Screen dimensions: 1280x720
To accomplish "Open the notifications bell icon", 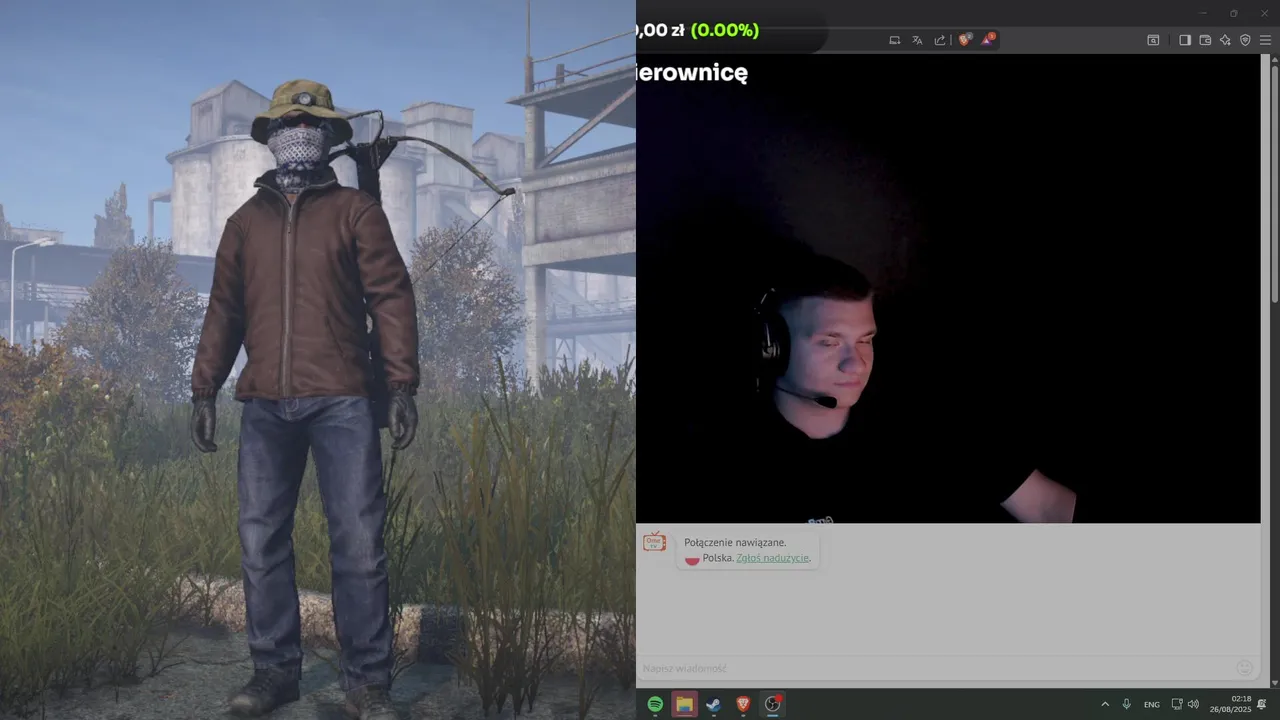I will [x=1262, y=704].
